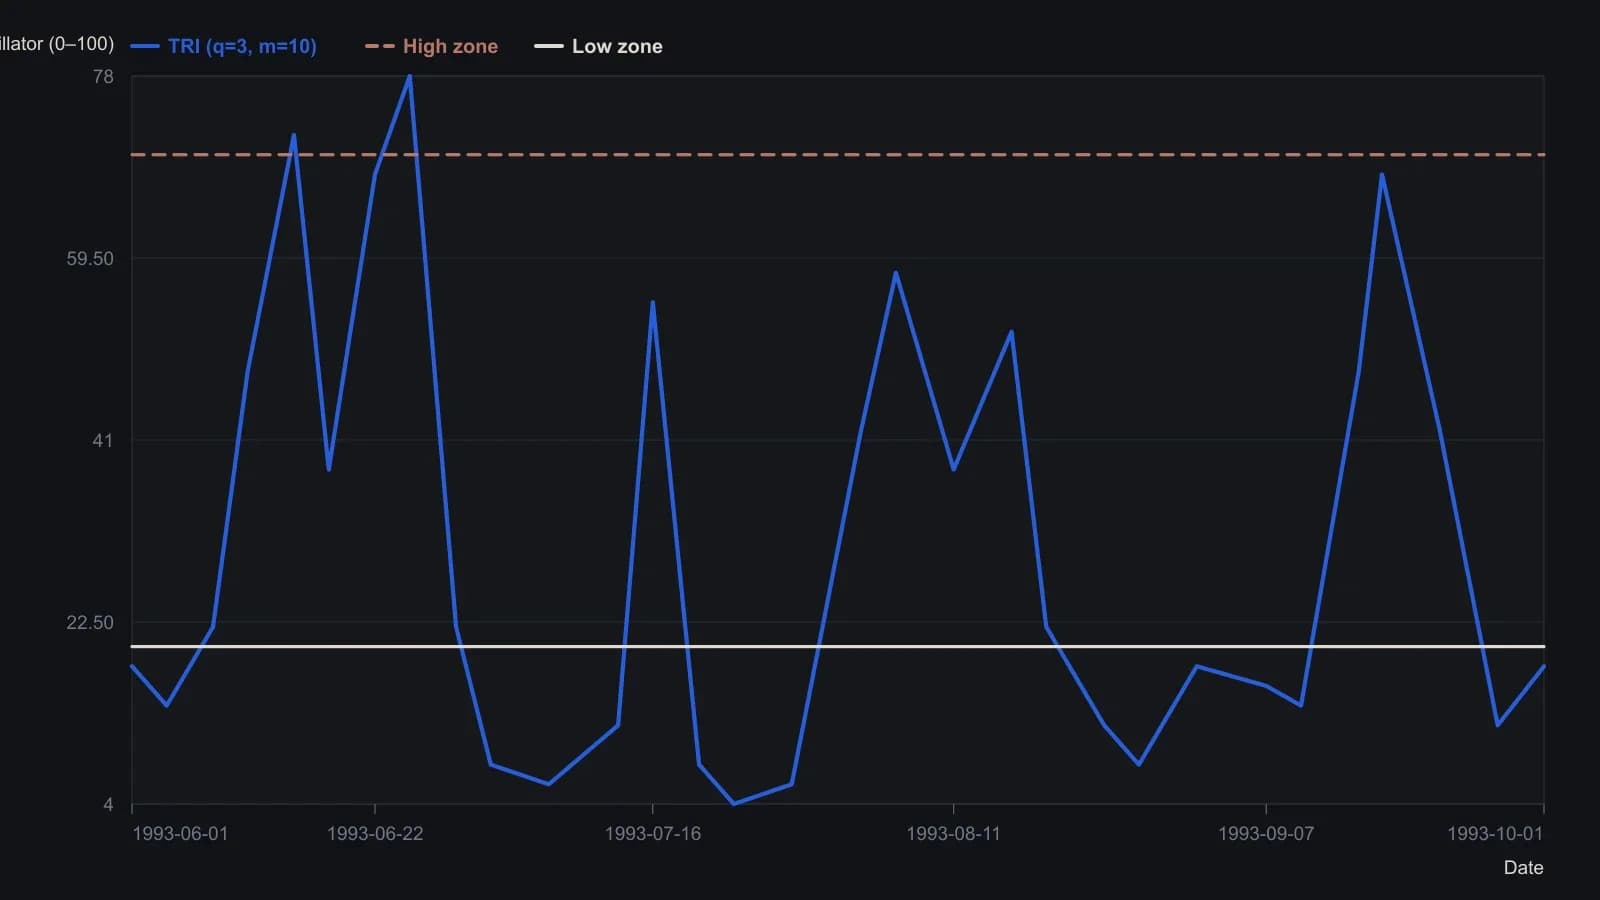This screenshot has height=900, width=1600.
Task: Click the 1993-09-07 date tick label
Action: [1266, 833]
